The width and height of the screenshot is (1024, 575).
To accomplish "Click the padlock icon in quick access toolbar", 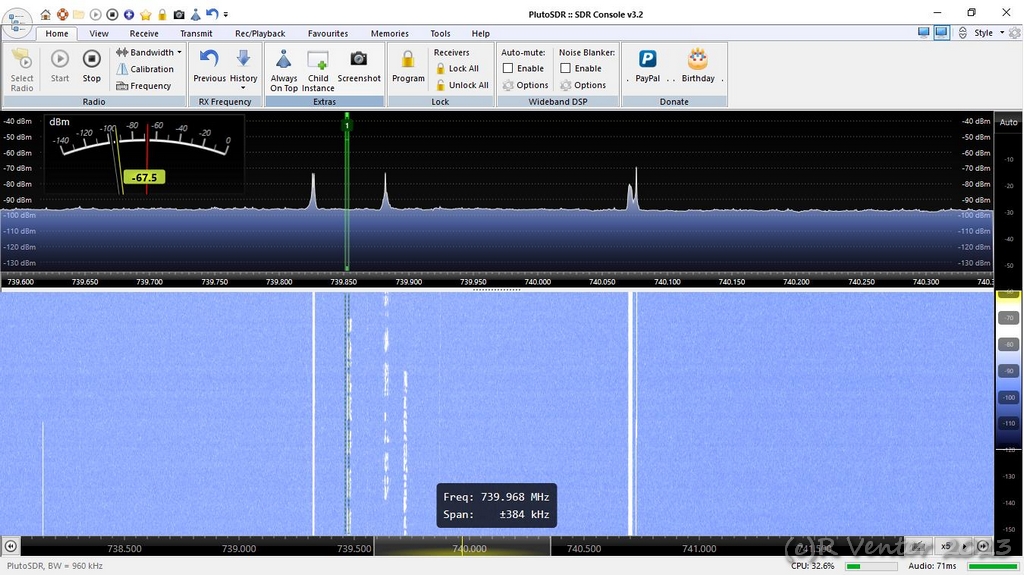I will tap(162, 14).
